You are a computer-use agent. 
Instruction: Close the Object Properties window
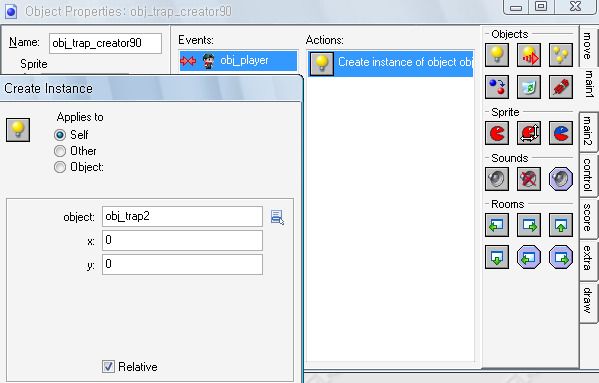575,6
